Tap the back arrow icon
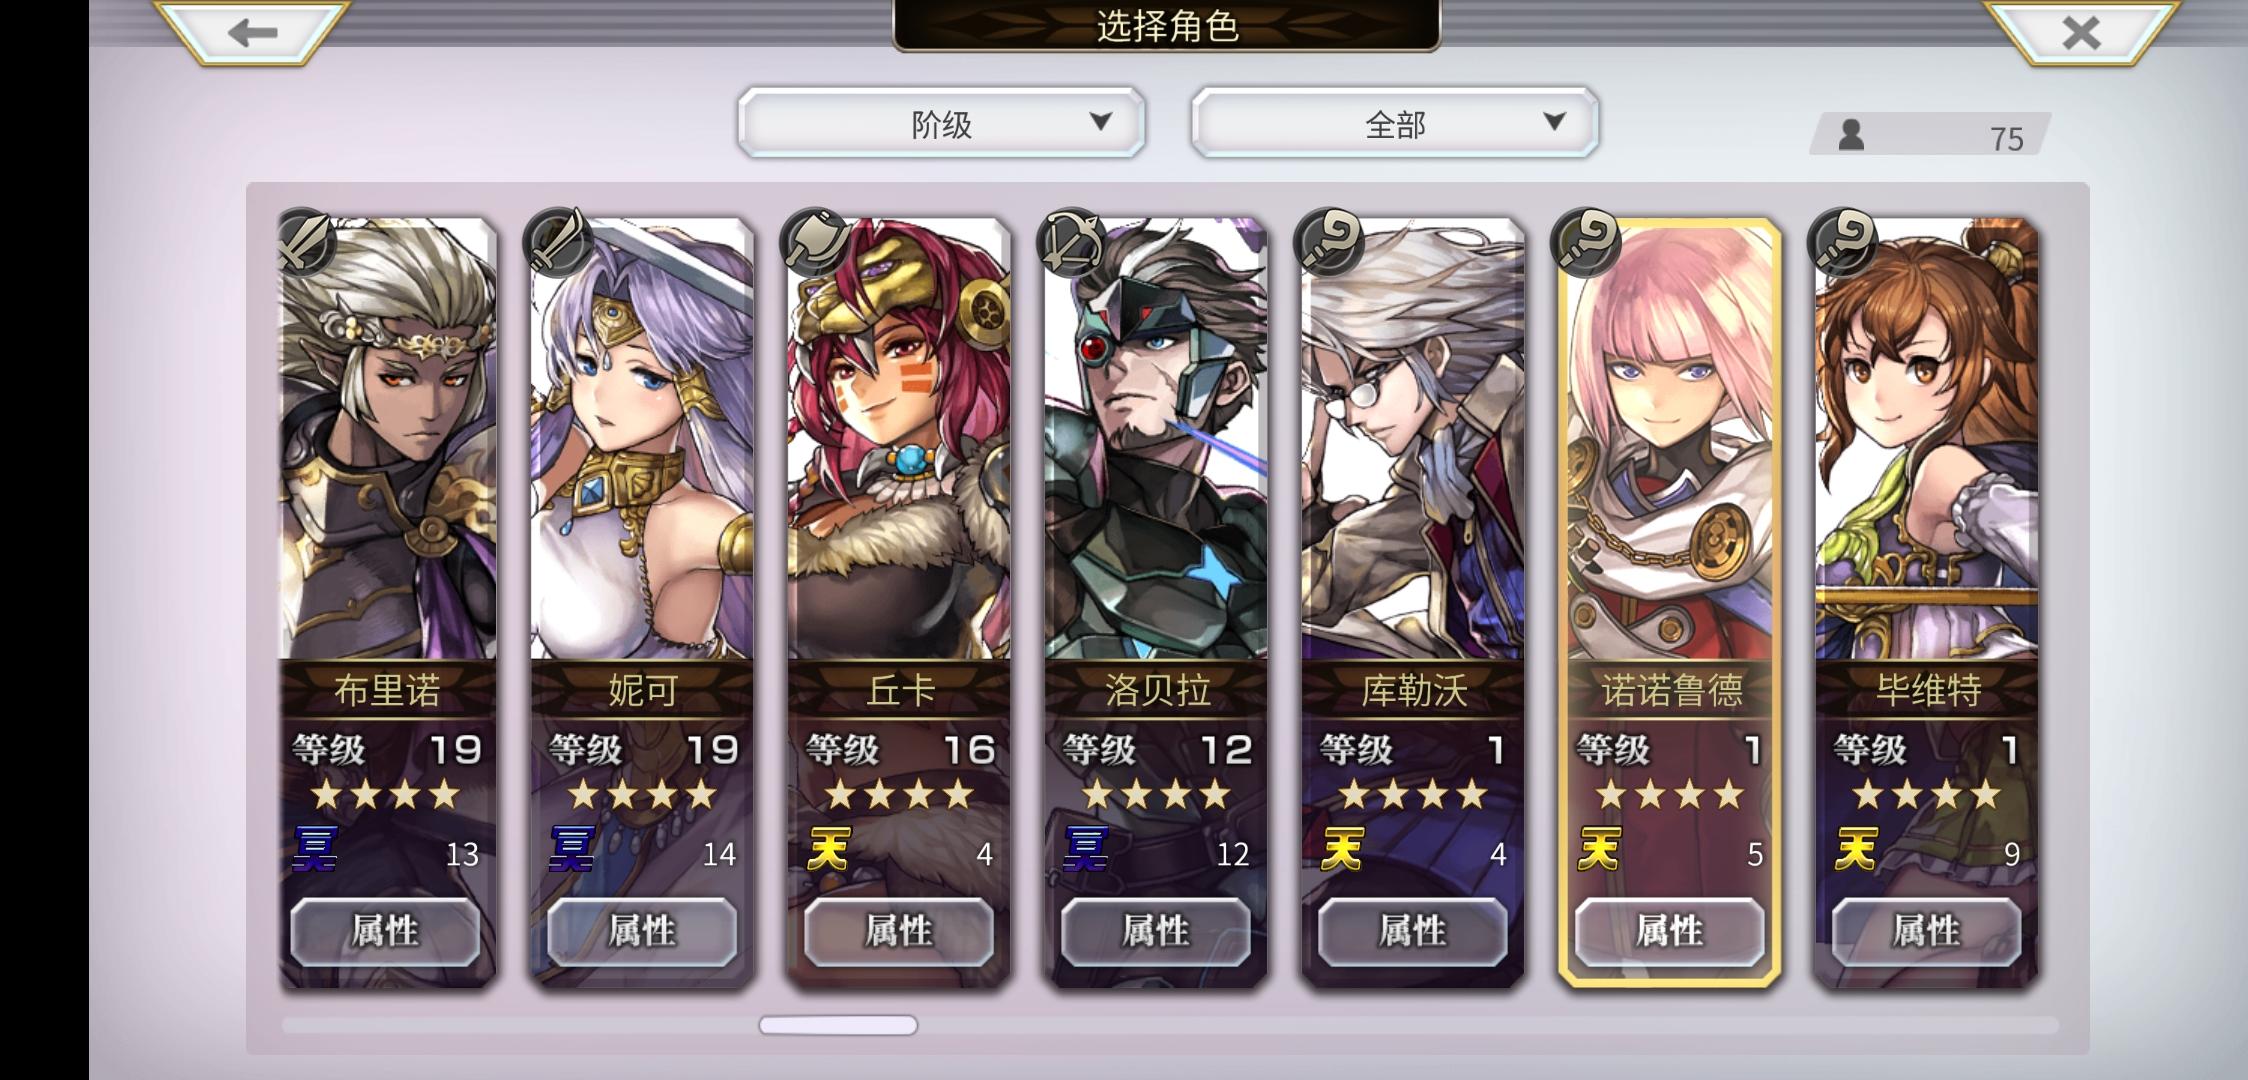Image resolution: width=2248 pixels, height=1080 pixels. click(x=252, y=32)
